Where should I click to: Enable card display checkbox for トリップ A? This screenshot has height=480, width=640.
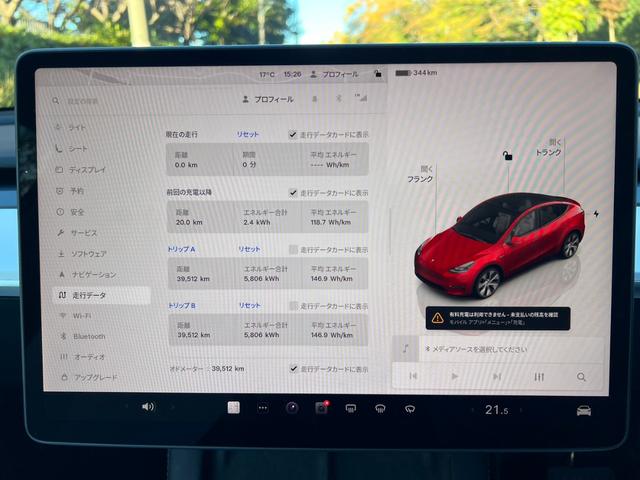coord(293,249)
